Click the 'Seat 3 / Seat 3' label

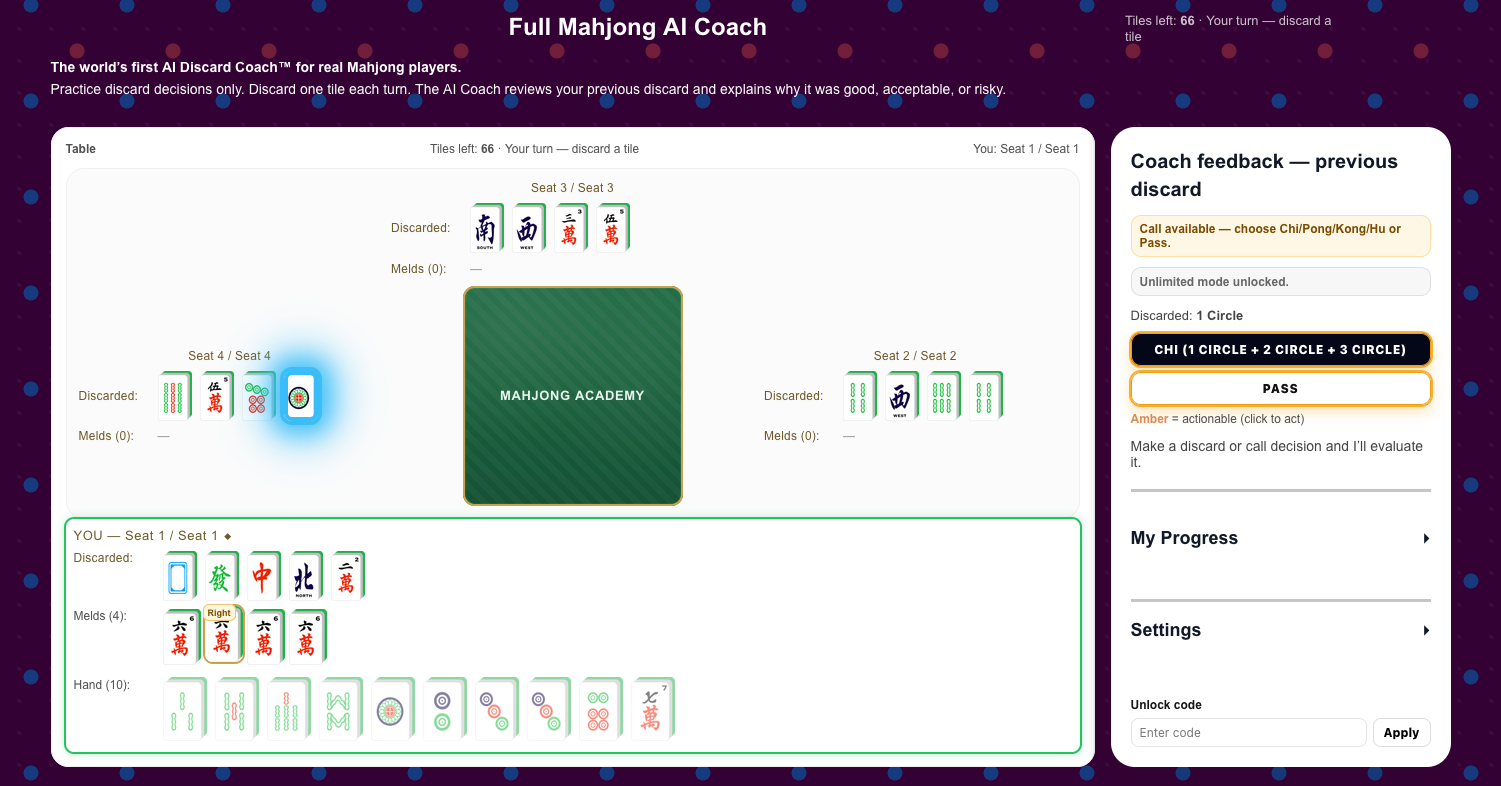572,188
